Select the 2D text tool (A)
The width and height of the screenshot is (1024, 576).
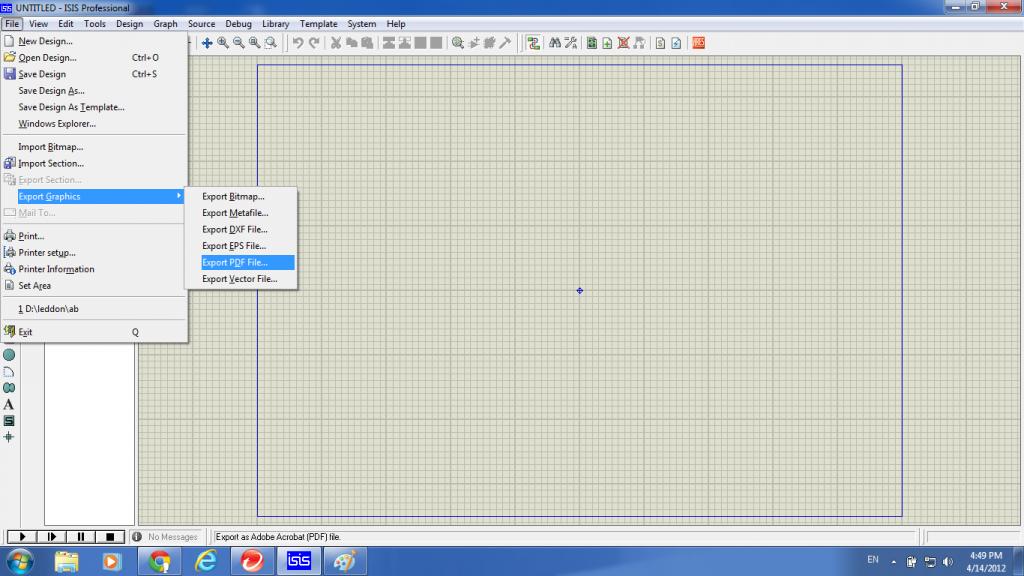pos(9,404)
